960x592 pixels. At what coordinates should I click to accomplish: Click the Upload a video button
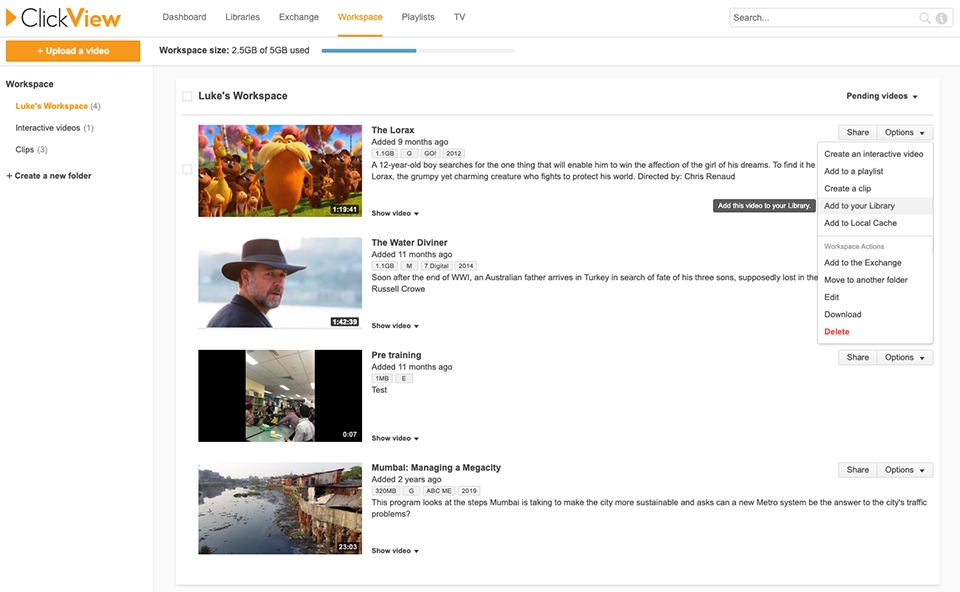coord(72,50)
